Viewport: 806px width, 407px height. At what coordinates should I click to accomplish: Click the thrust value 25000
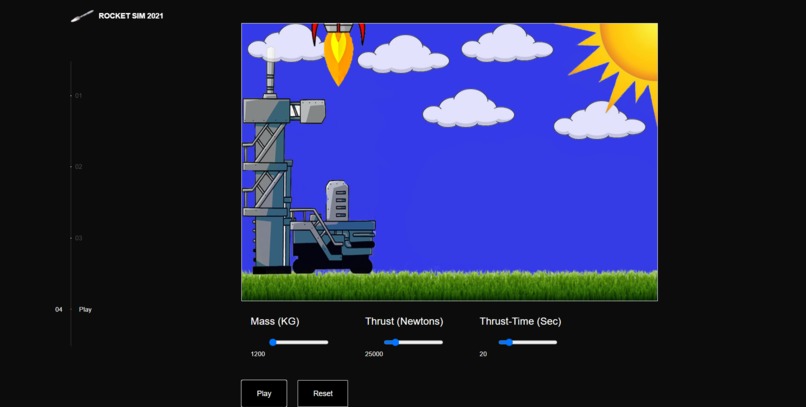[374, 354]
